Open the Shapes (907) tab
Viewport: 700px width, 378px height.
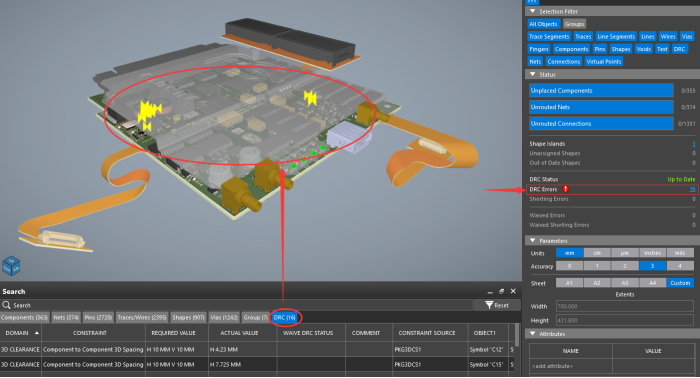[x=188, y=317]
